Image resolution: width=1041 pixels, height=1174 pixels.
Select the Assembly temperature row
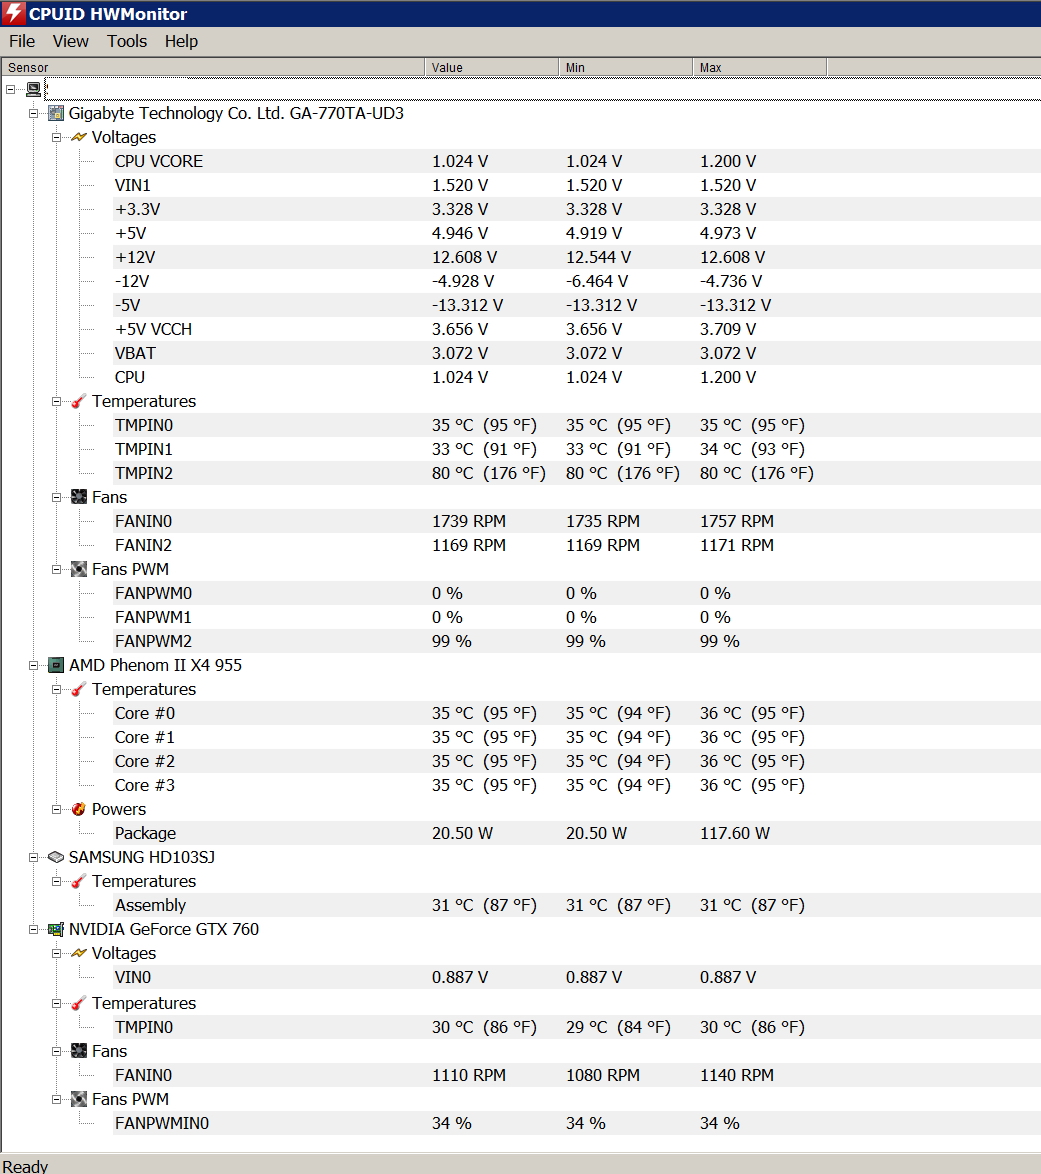coord(577,904)
